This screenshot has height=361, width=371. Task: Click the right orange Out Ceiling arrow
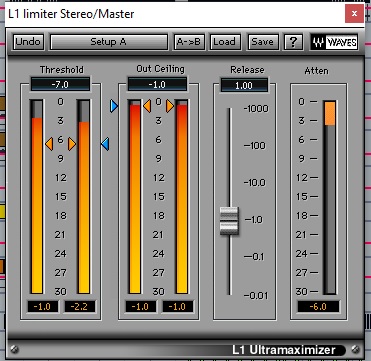[x=170, y=106]
